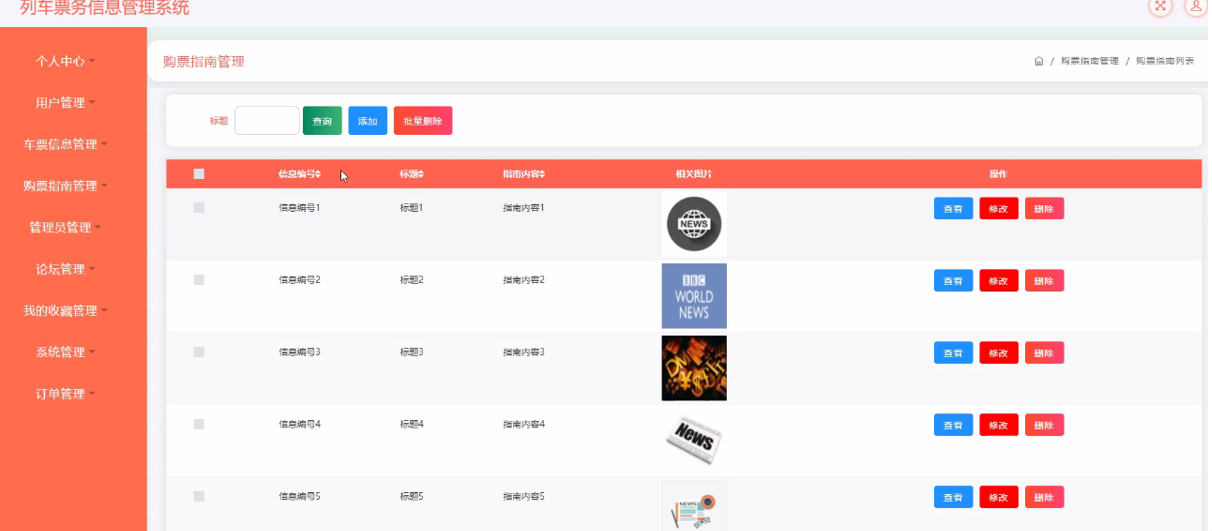Delete 信息编号2 with 删除 button
Viewport: 1212px width, 531px height.
point(1044,281)
